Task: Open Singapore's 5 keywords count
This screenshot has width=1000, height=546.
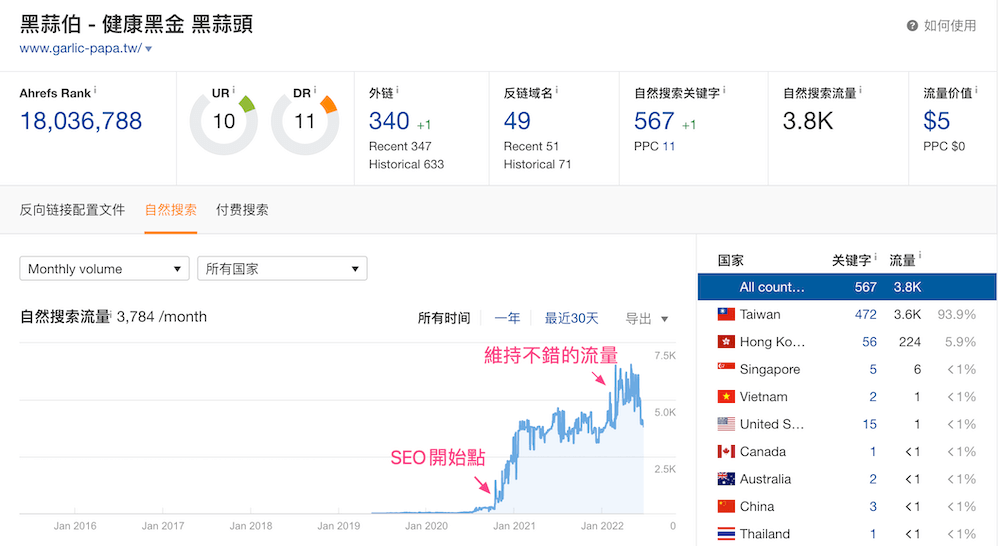Action: pyautogui.click(x=873, y=369)
